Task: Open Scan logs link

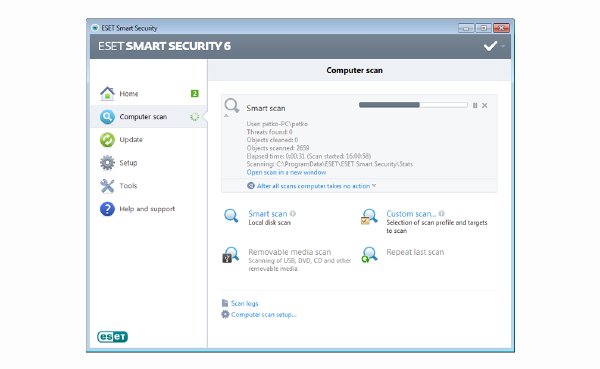Action: coord(245,304)
